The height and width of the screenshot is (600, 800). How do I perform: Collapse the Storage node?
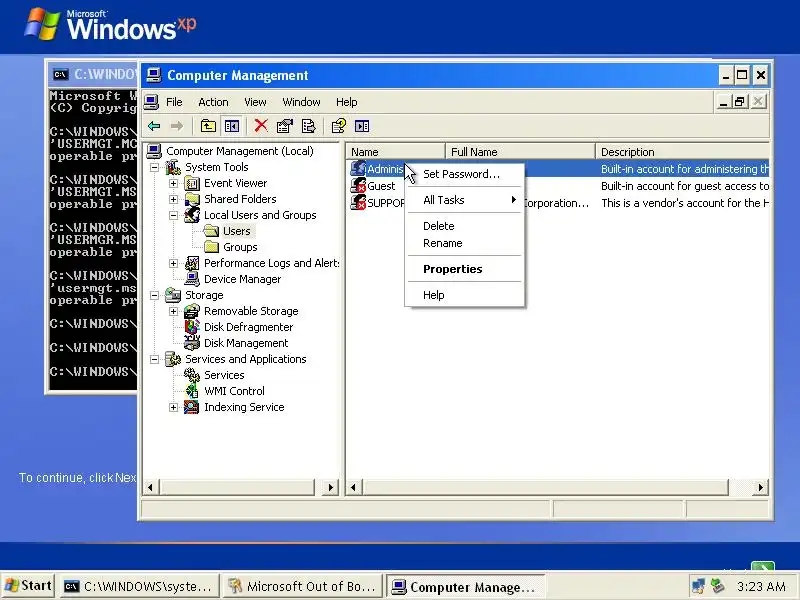pos(154,295)
